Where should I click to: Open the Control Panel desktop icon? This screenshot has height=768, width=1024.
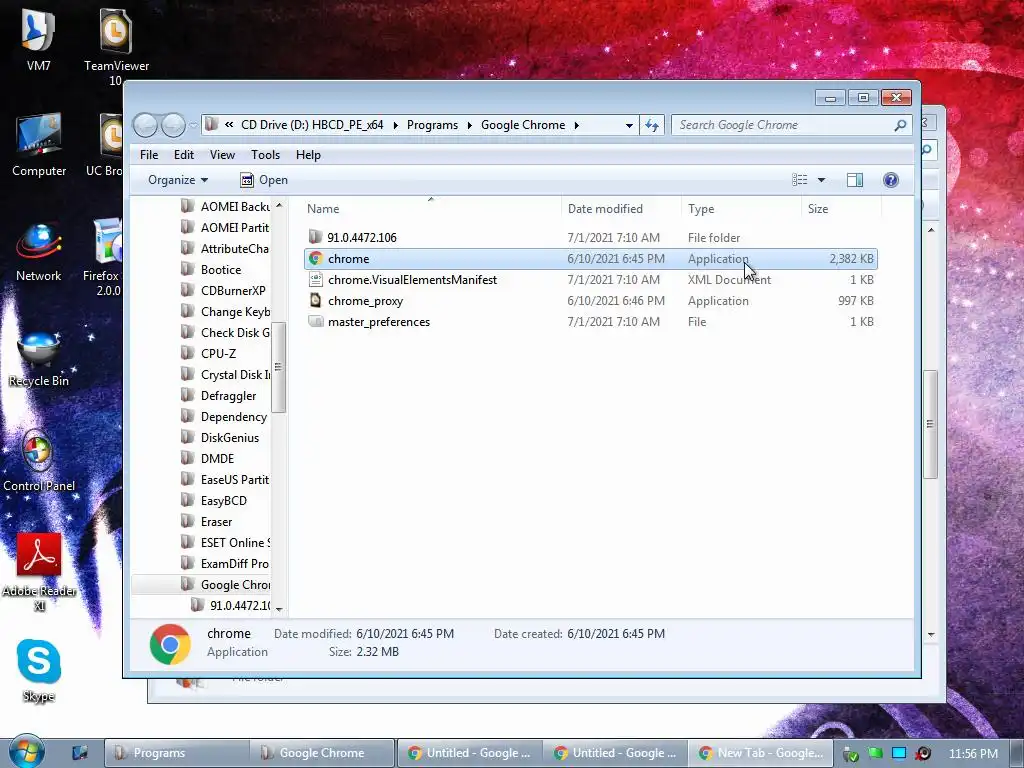pyautogui.click(x=39, y=461)
